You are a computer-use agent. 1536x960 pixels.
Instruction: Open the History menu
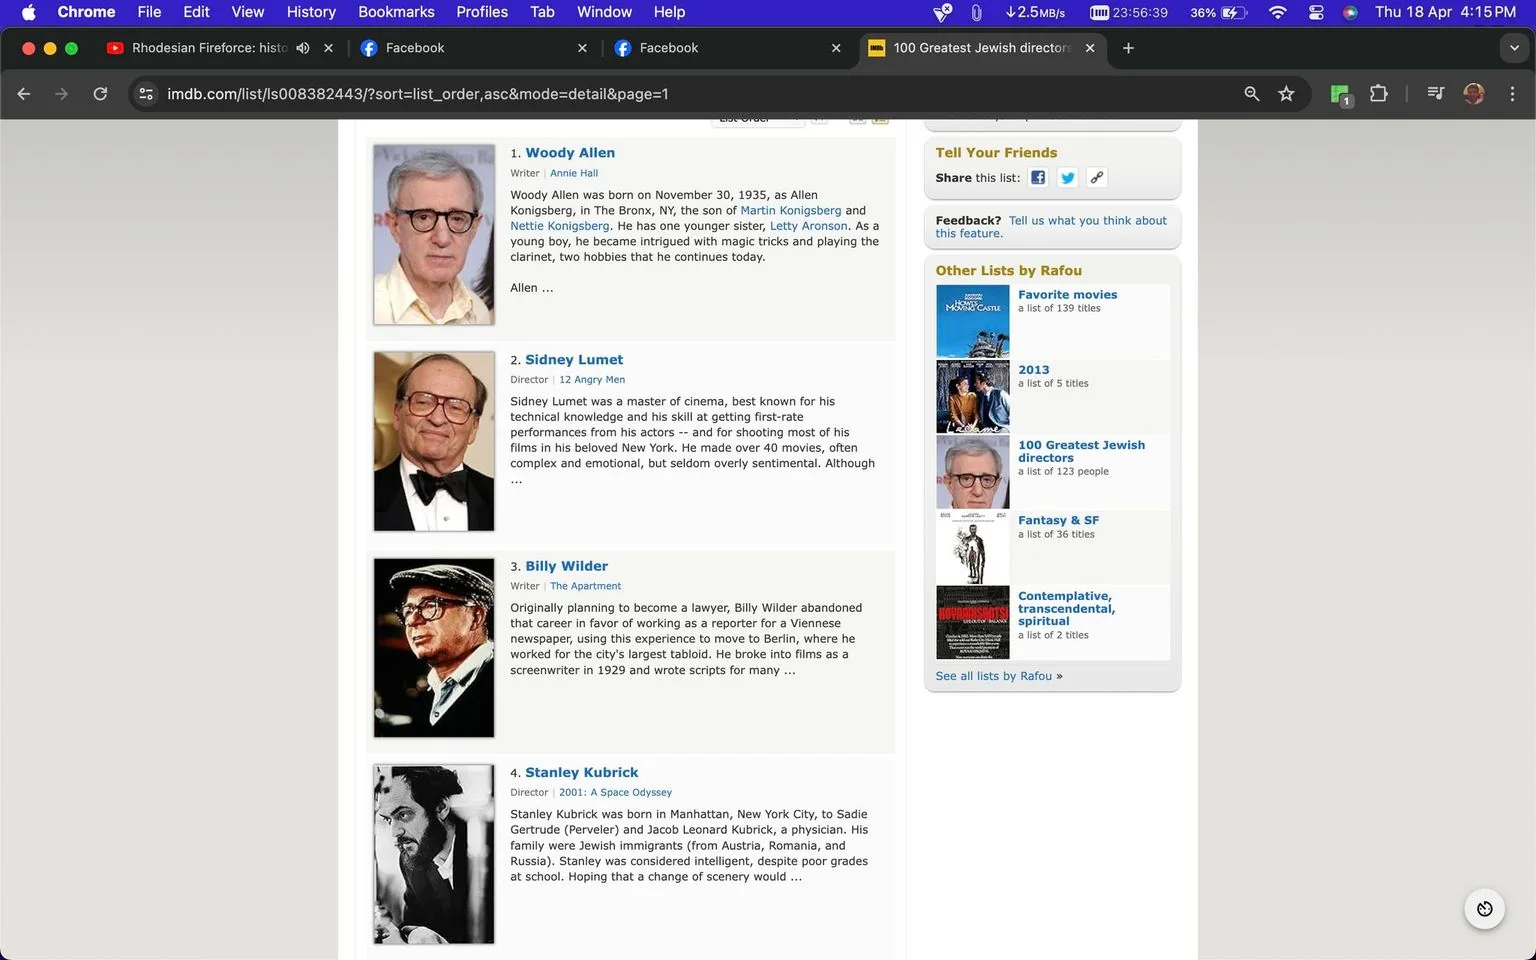coord(311,12)
